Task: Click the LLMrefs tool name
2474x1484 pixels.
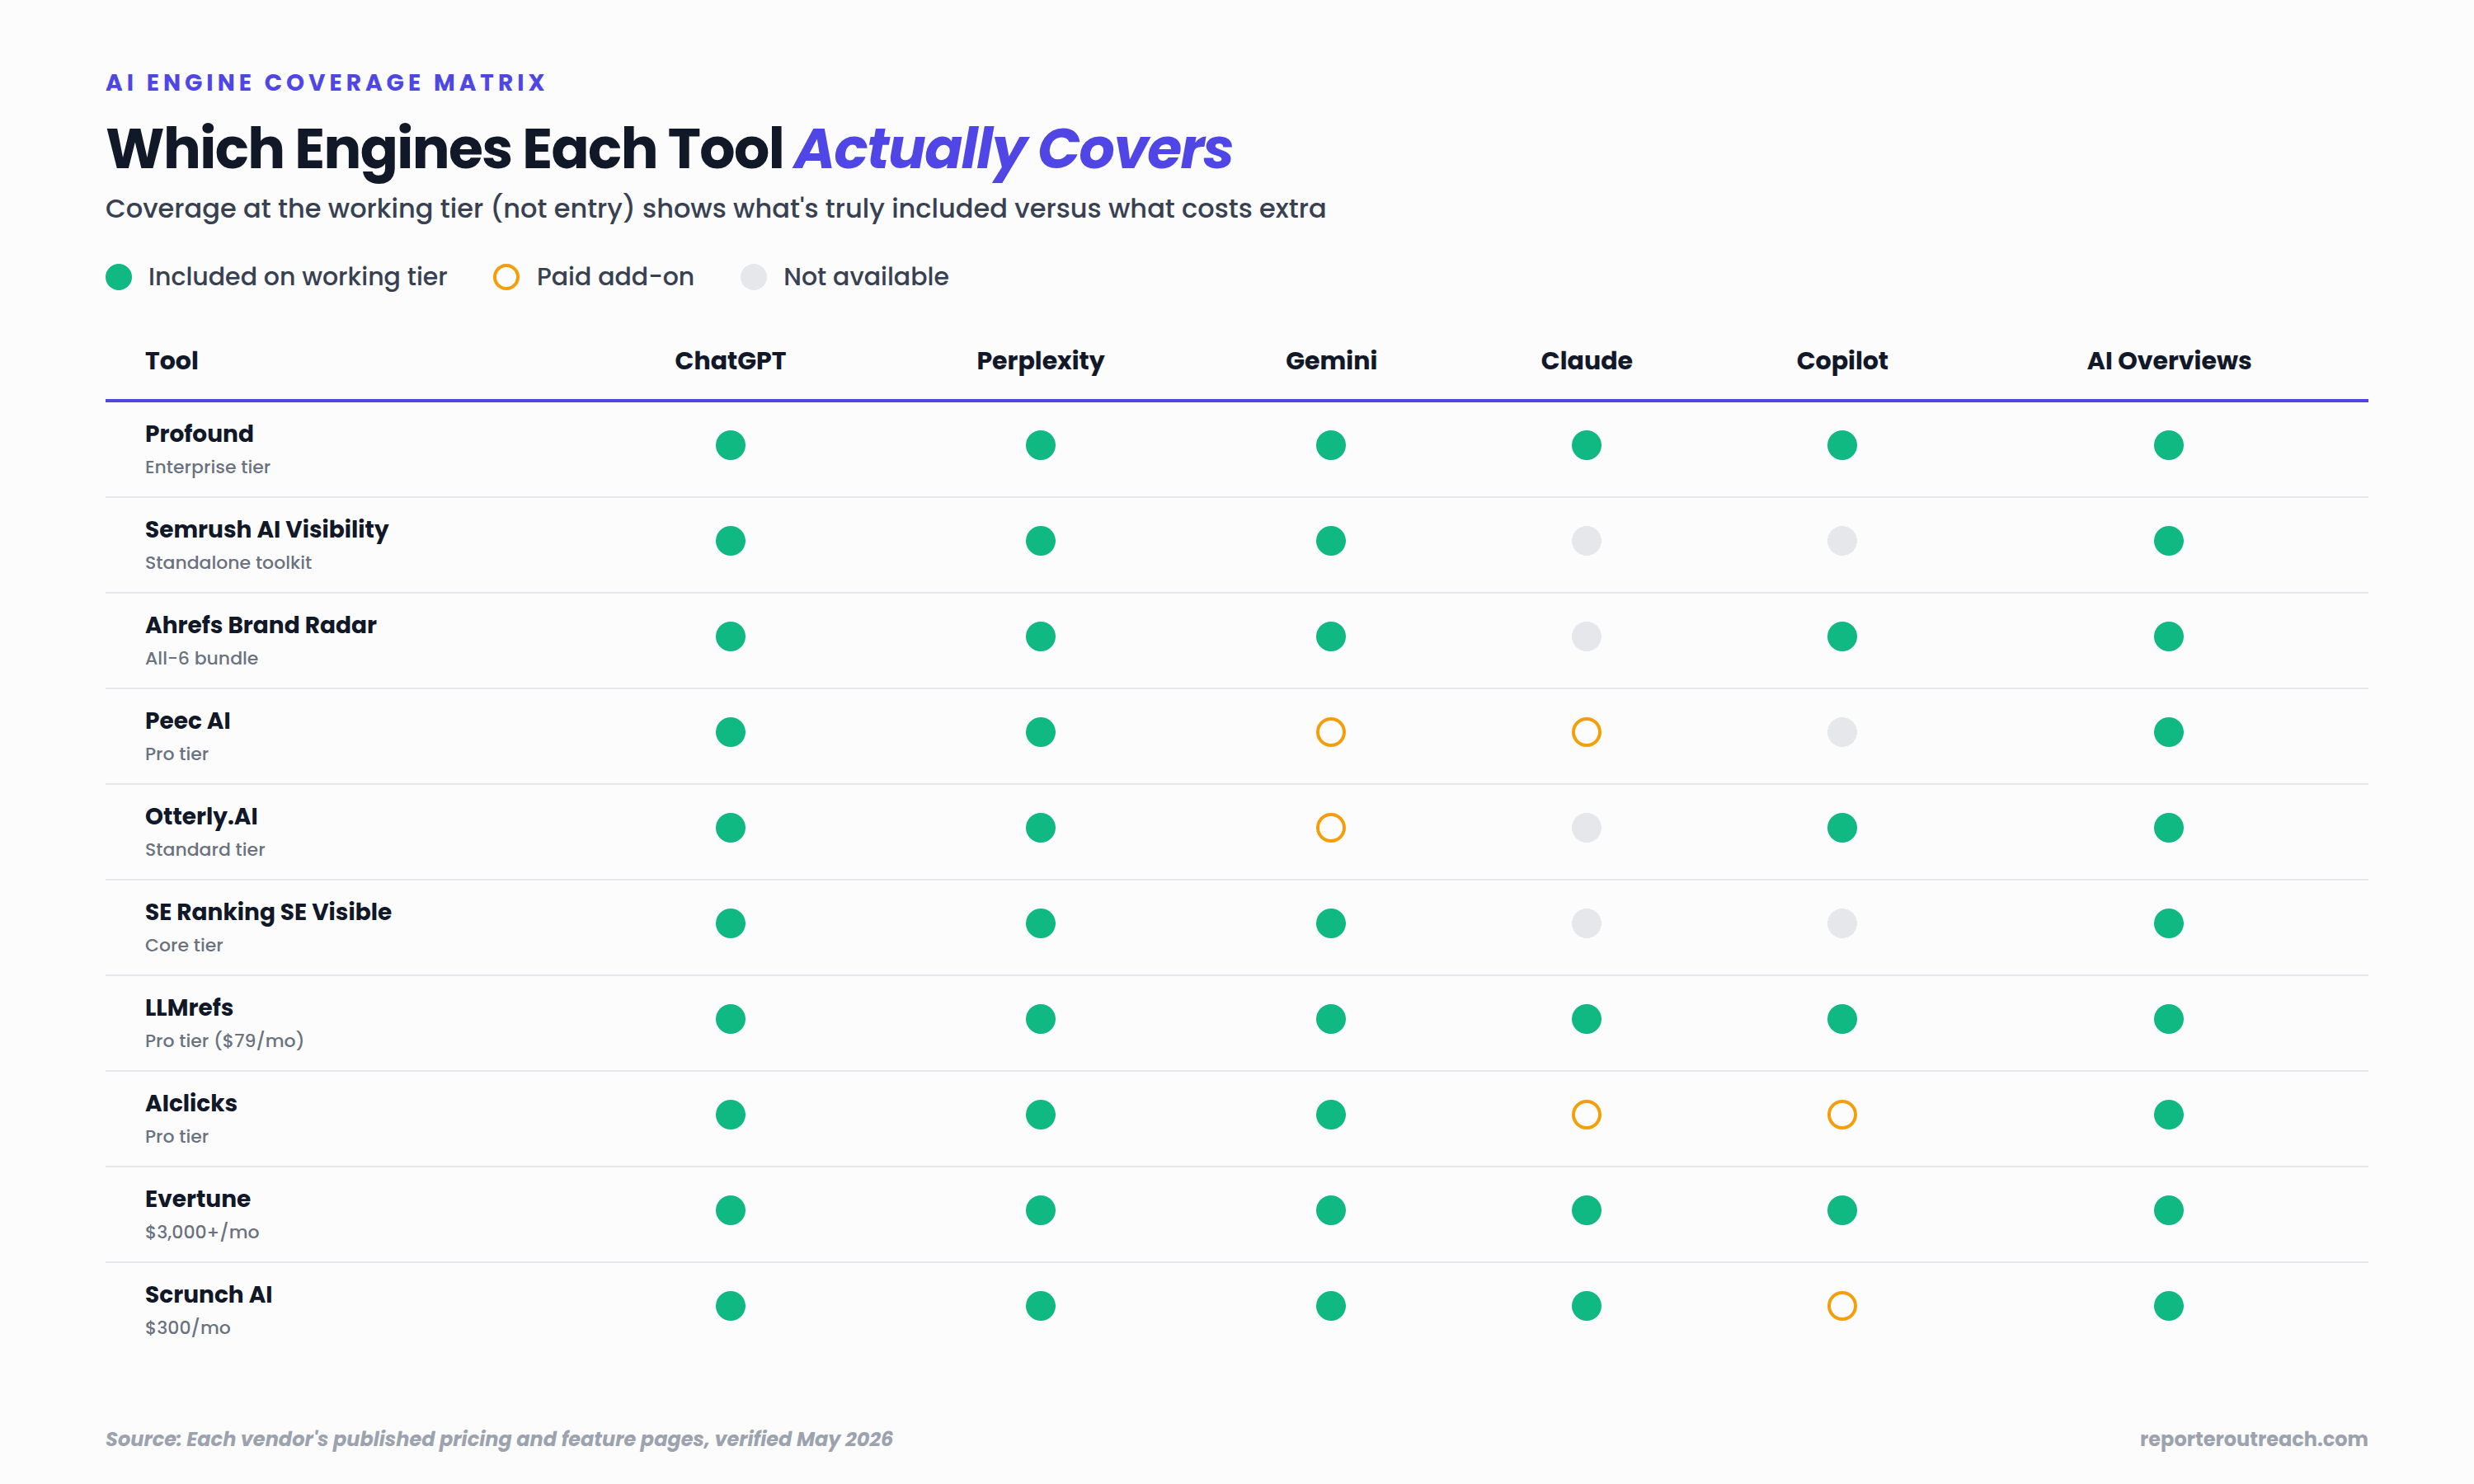Action: coord(189,1008)
